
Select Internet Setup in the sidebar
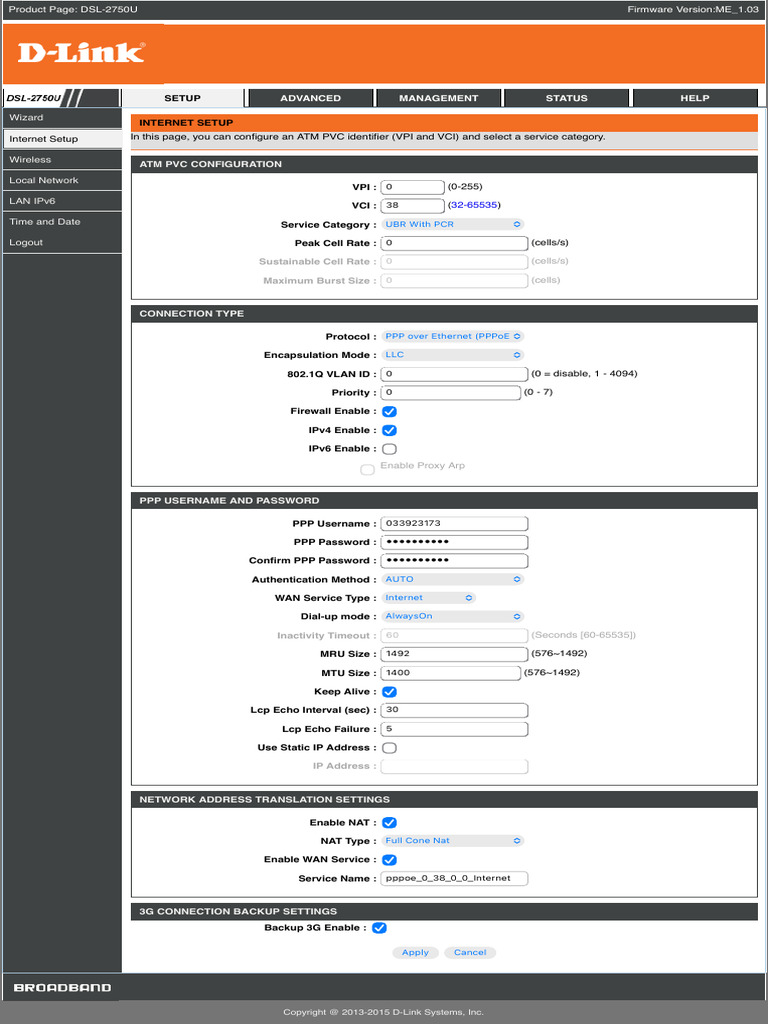click(x=62, y=139)
